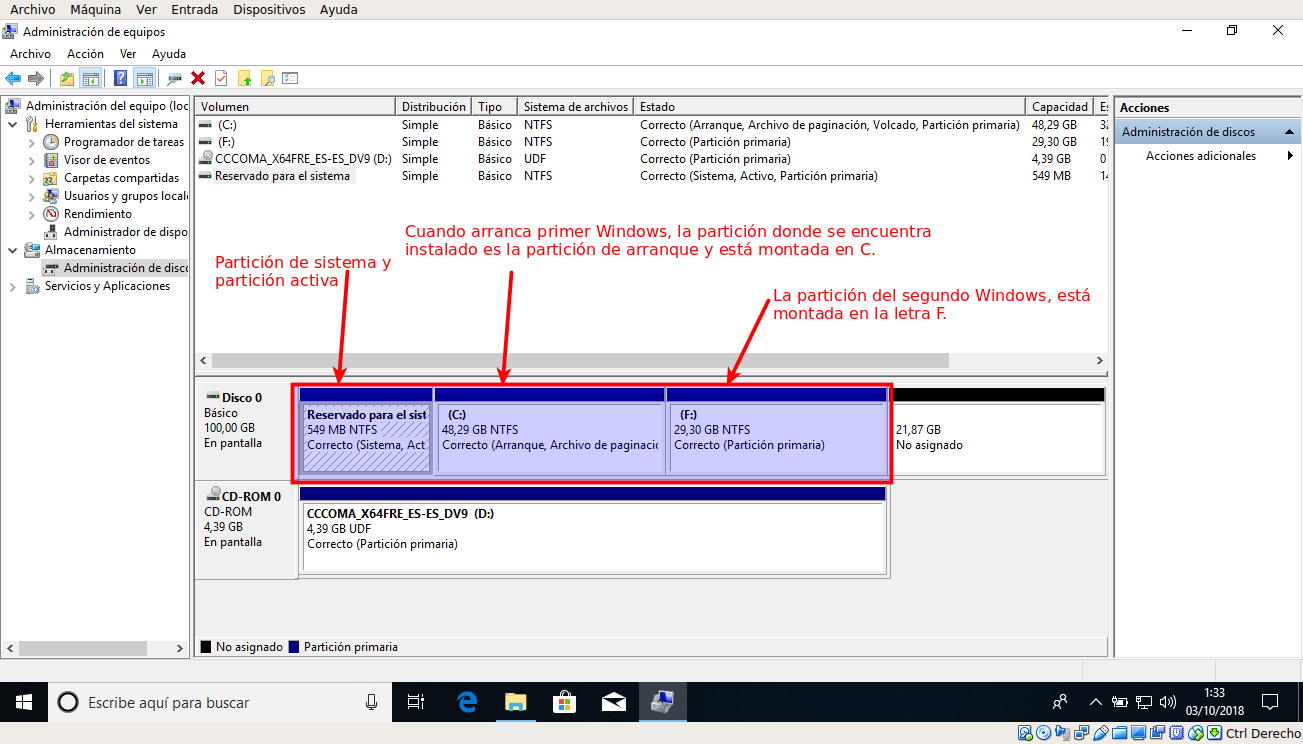This screenshot has width=1303, height=744.
Task: Click the disk list settings toolbar icon
Action: (x=291, y=78)
